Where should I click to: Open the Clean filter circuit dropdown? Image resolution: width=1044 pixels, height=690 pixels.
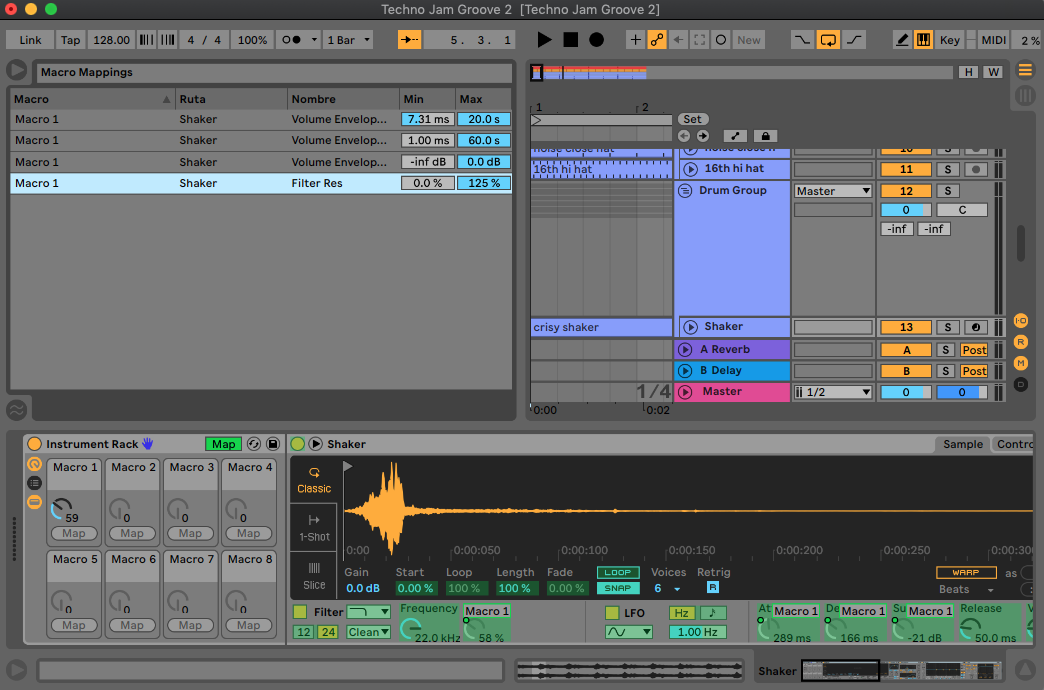click(366, 631)
